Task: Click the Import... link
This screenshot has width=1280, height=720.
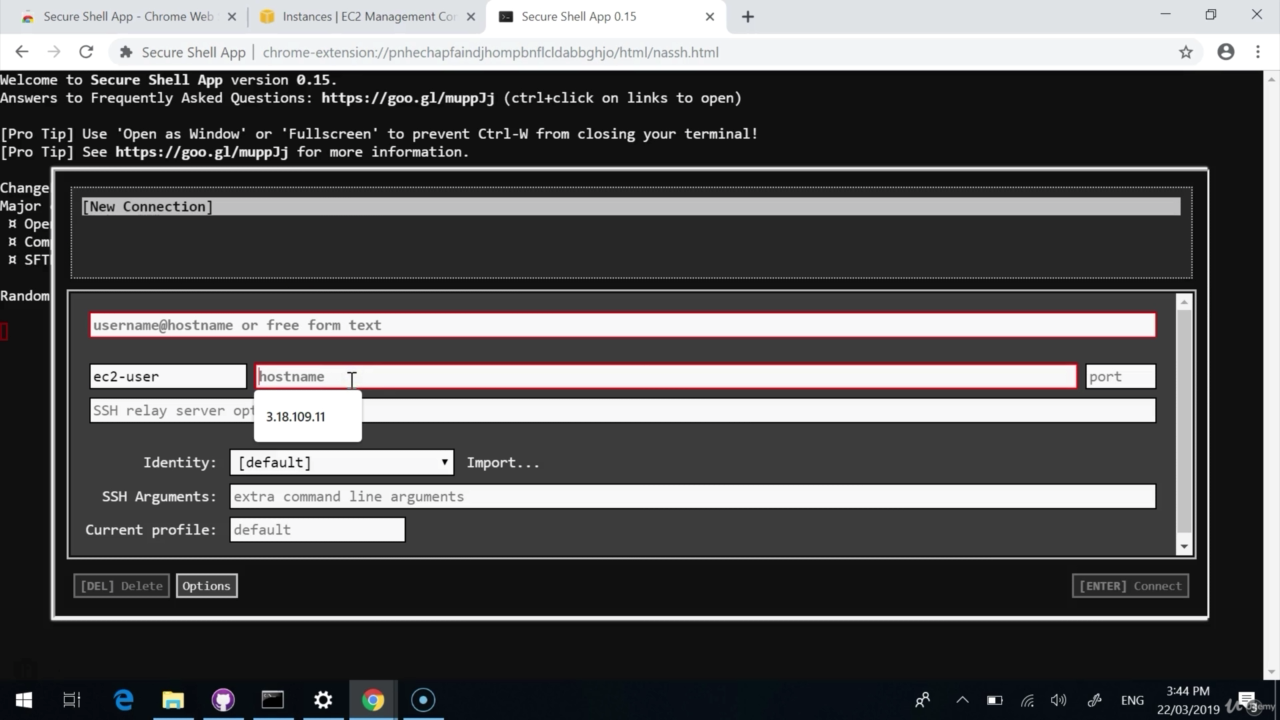Action: point(503,462)
